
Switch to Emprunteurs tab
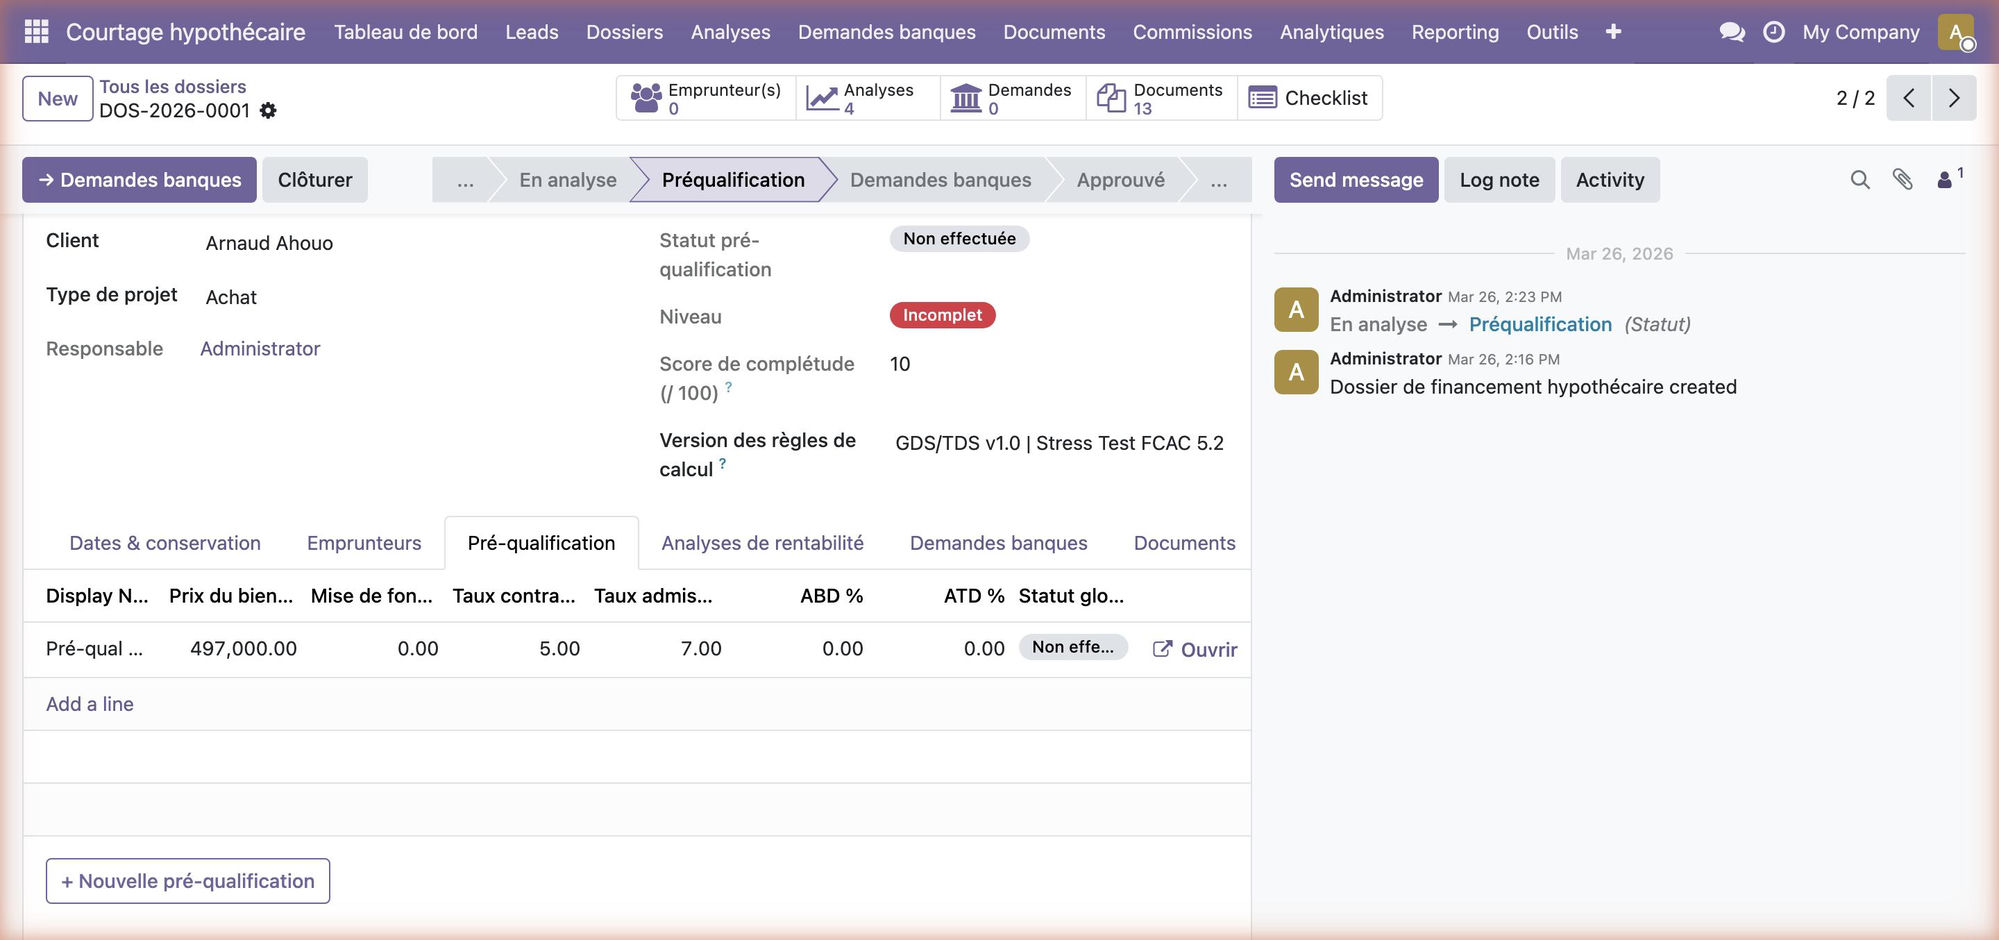(x=364, y=543)
